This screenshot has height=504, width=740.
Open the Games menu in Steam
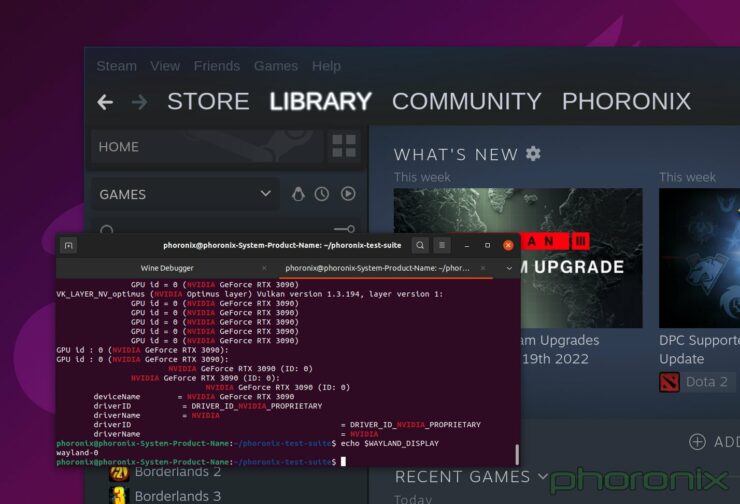pos(276,66)
